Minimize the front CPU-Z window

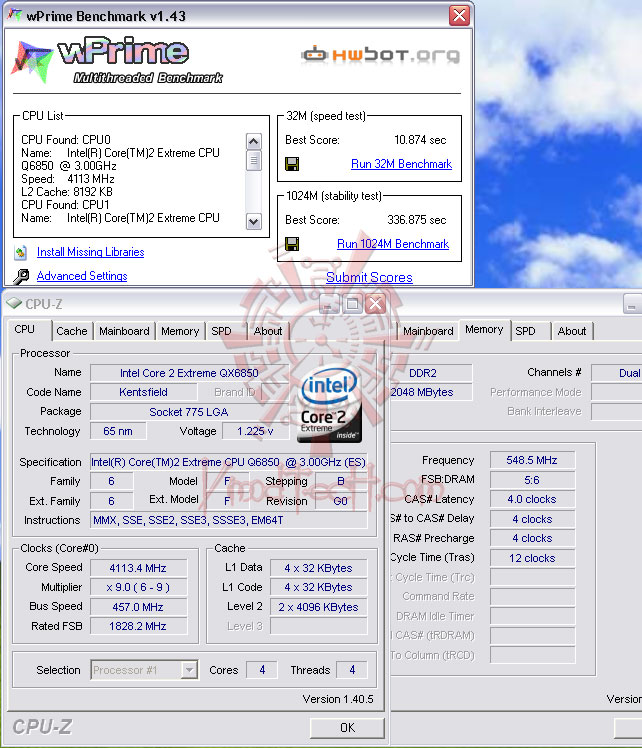click(330, 304)
